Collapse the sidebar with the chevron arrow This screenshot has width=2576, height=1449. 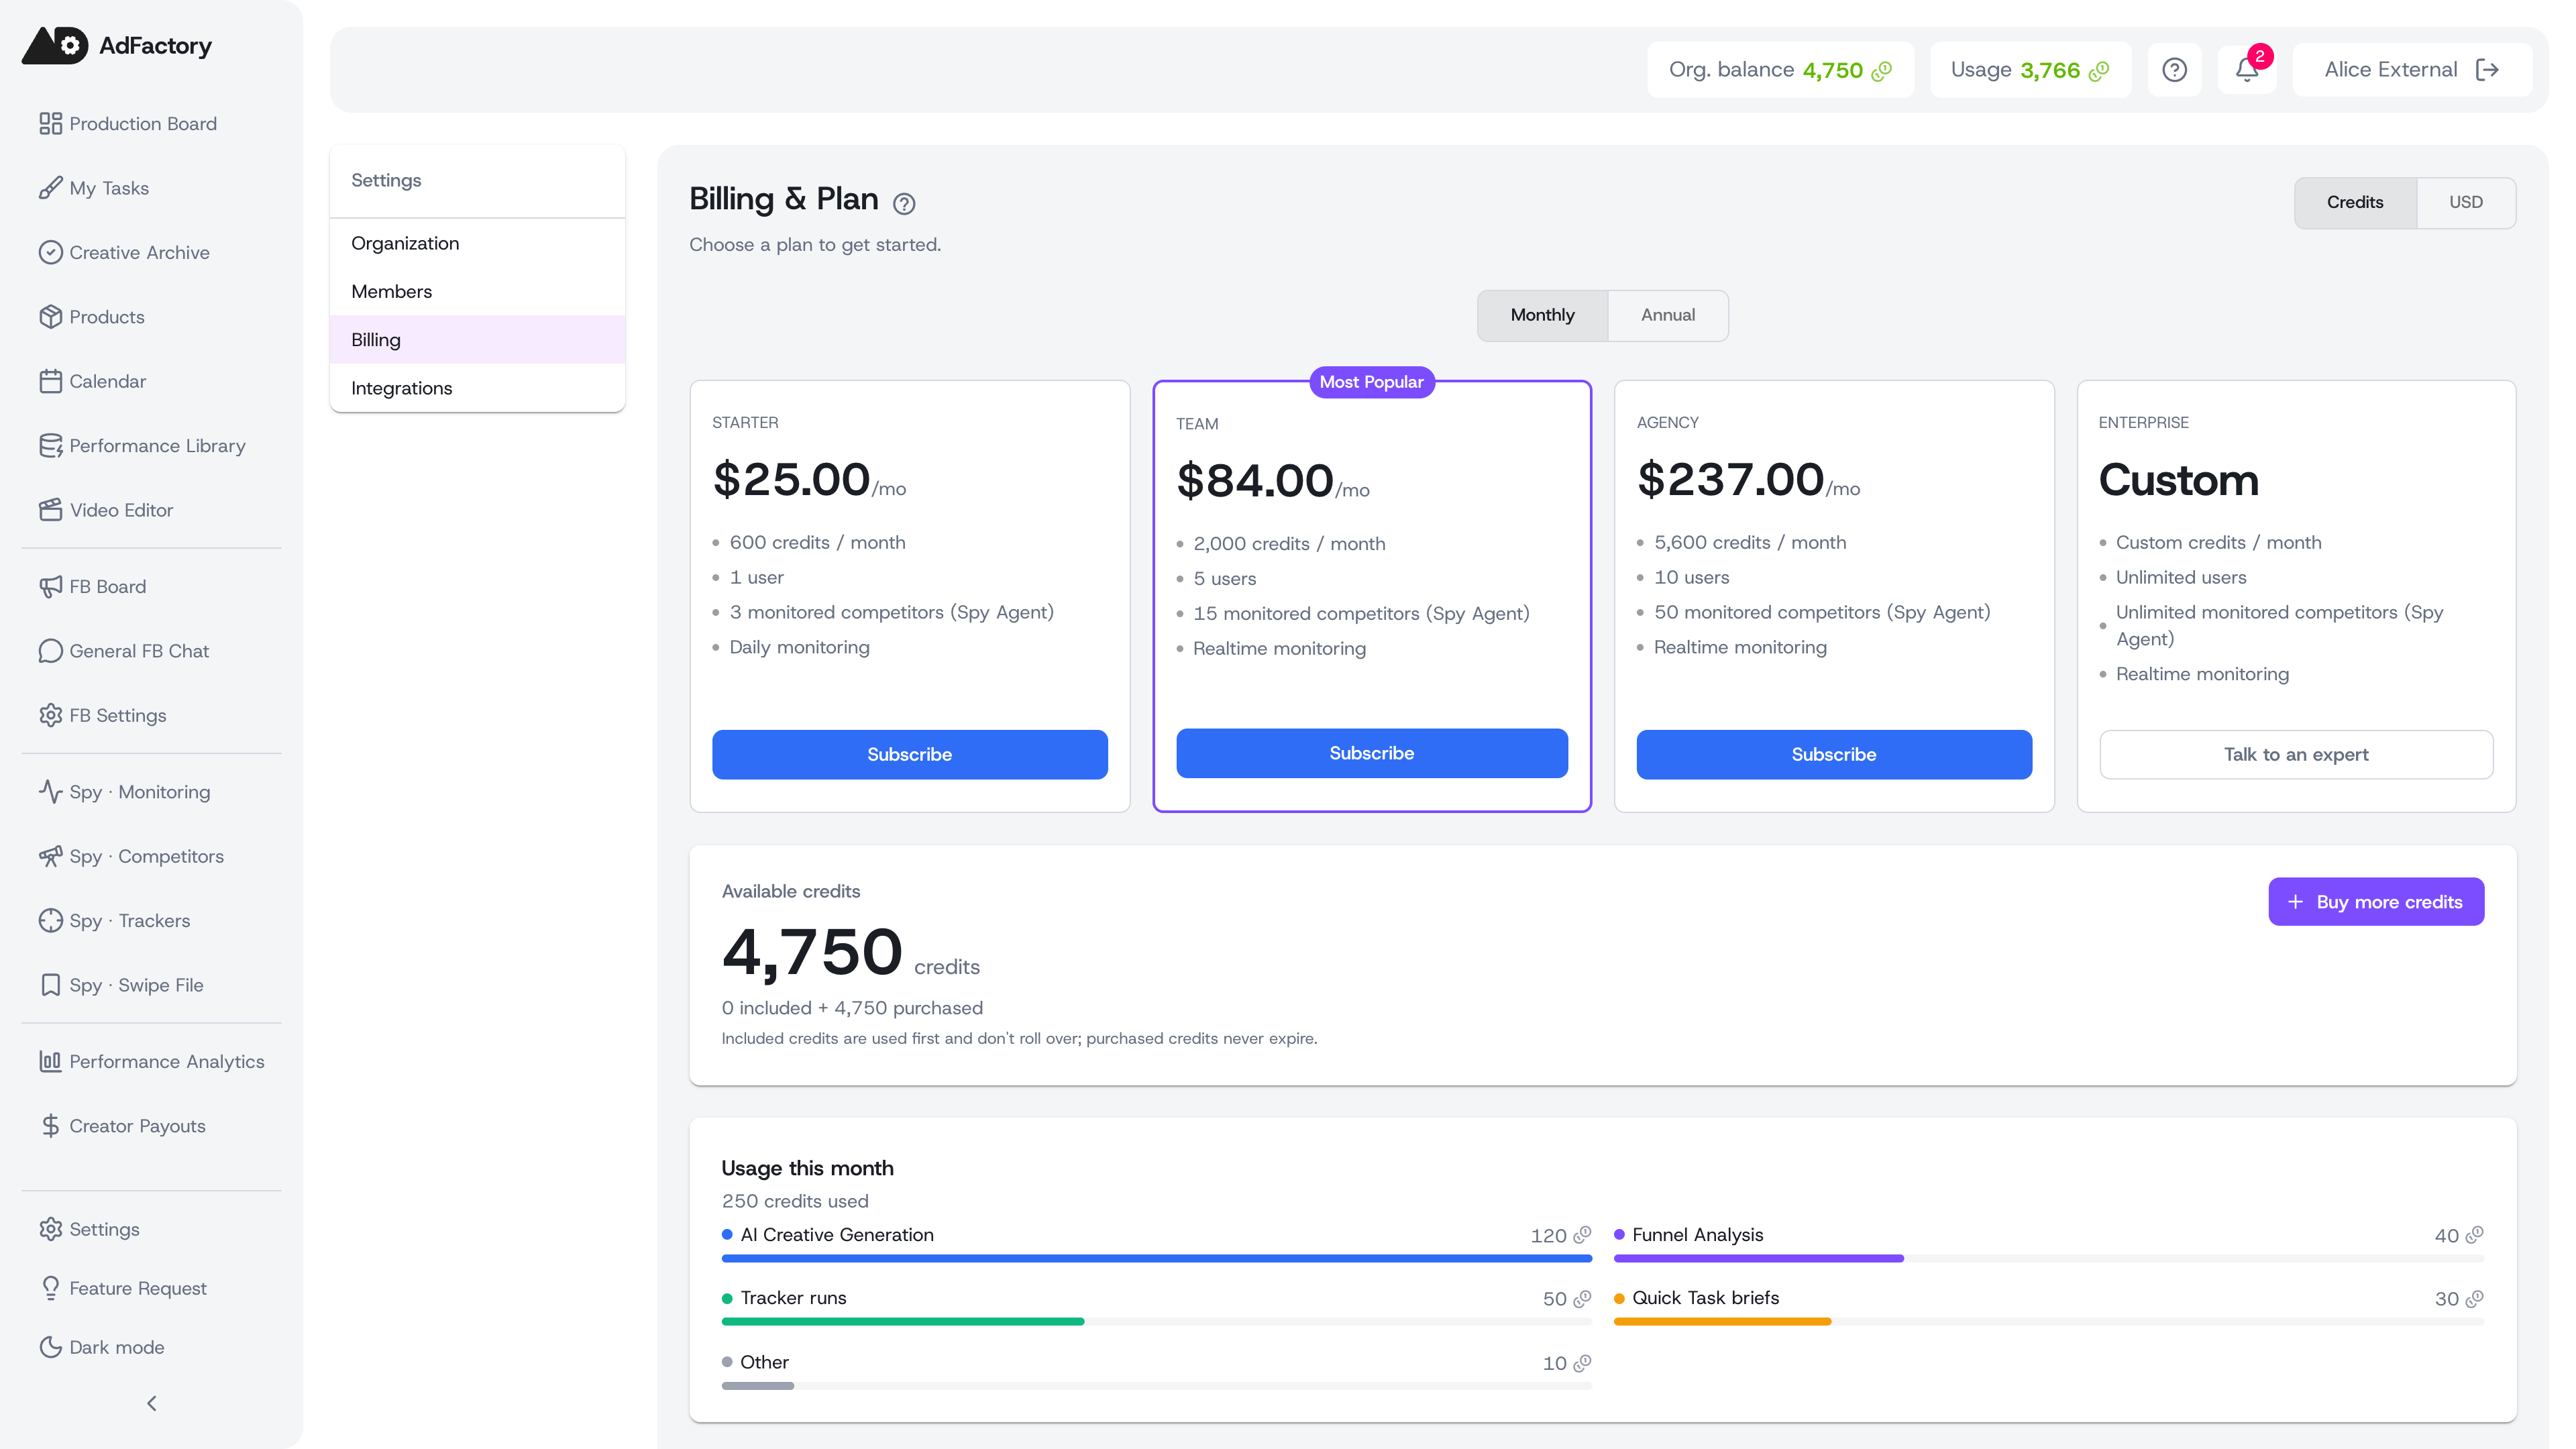(151, 1403)
